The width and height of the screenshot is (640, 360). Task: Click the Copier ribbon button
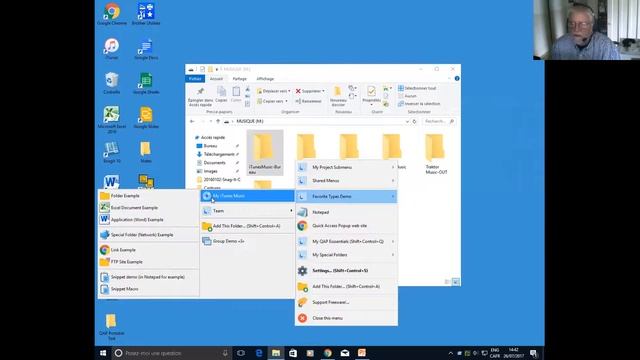pos(221,95)
